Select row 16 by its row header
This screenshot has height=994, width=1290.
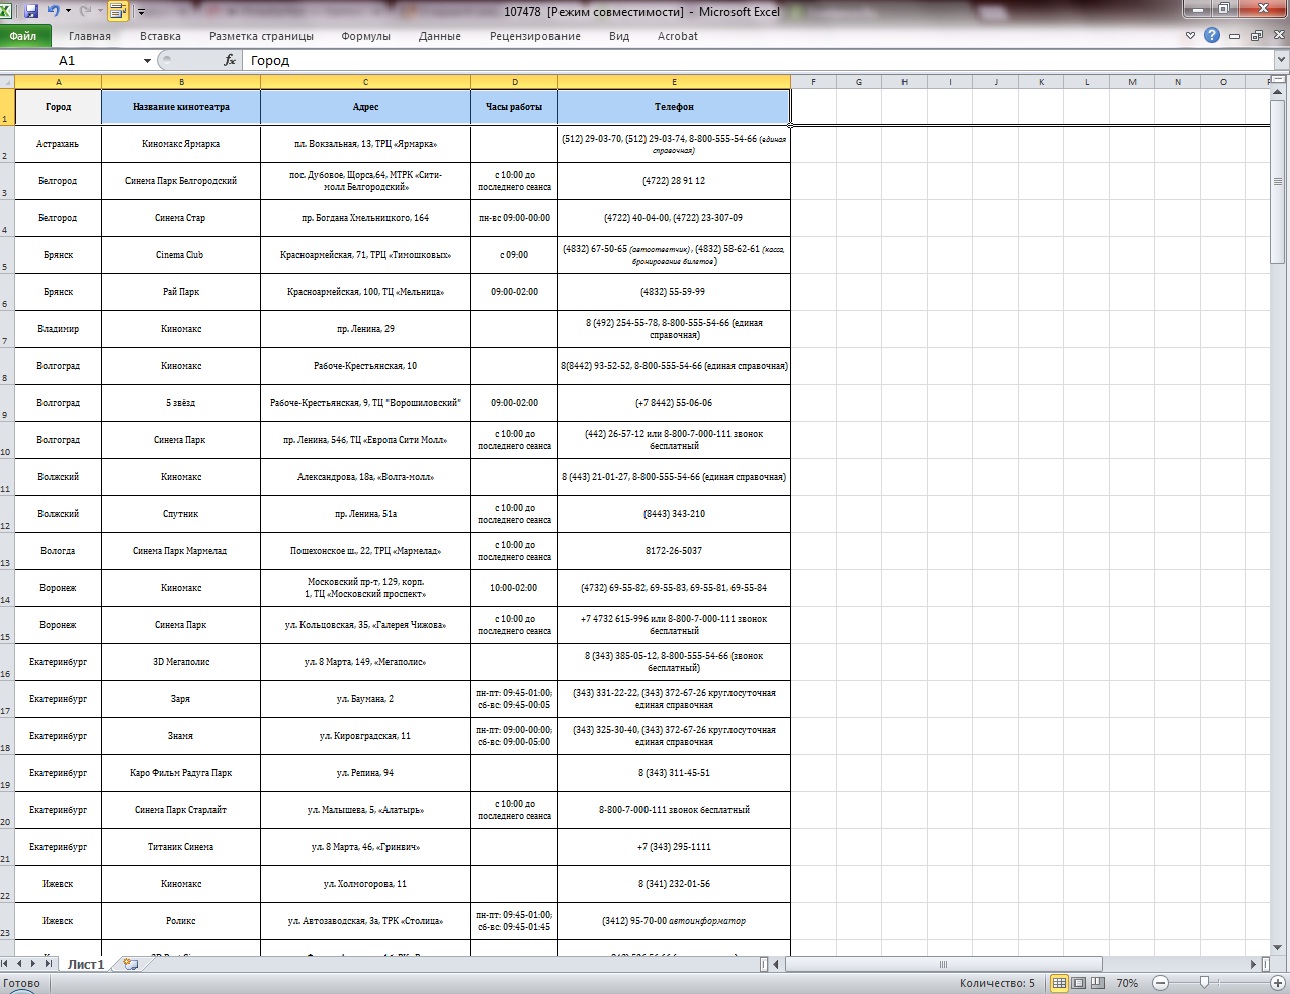click(x=7, y=662)
